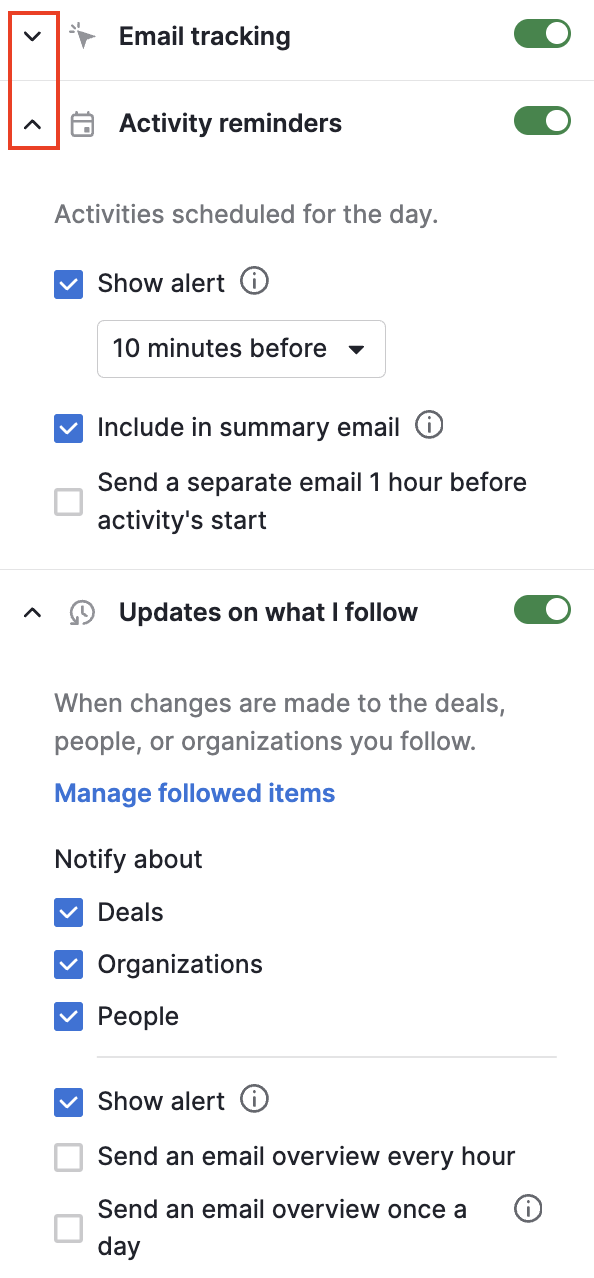Viewport: 594px width, 1278px height.
Task: Click the Activity reminders calendar icon
Action: pyautogui.click(x=82, y=122)
